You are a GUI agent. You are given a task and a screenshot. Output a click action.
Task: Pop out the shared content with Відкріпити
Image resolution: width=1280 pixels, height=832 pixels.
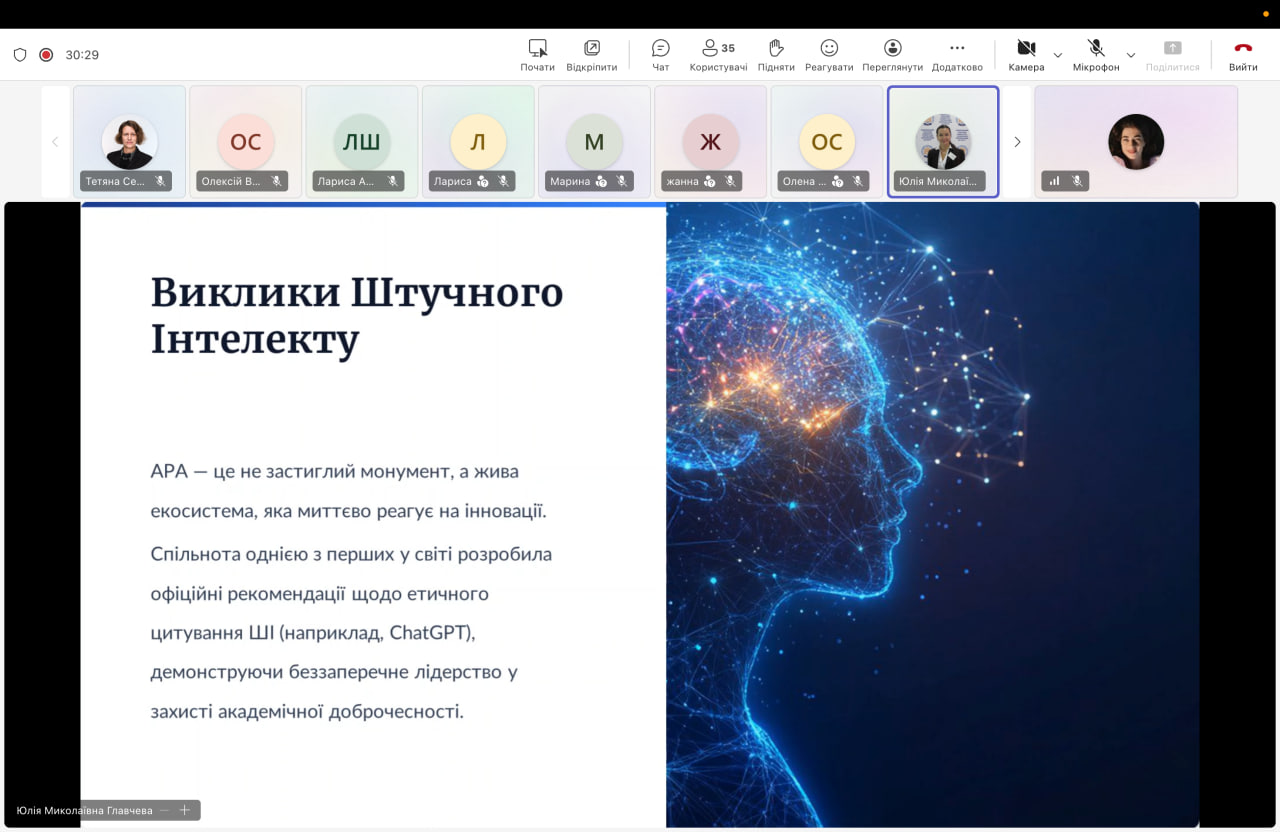click(591, 54)
